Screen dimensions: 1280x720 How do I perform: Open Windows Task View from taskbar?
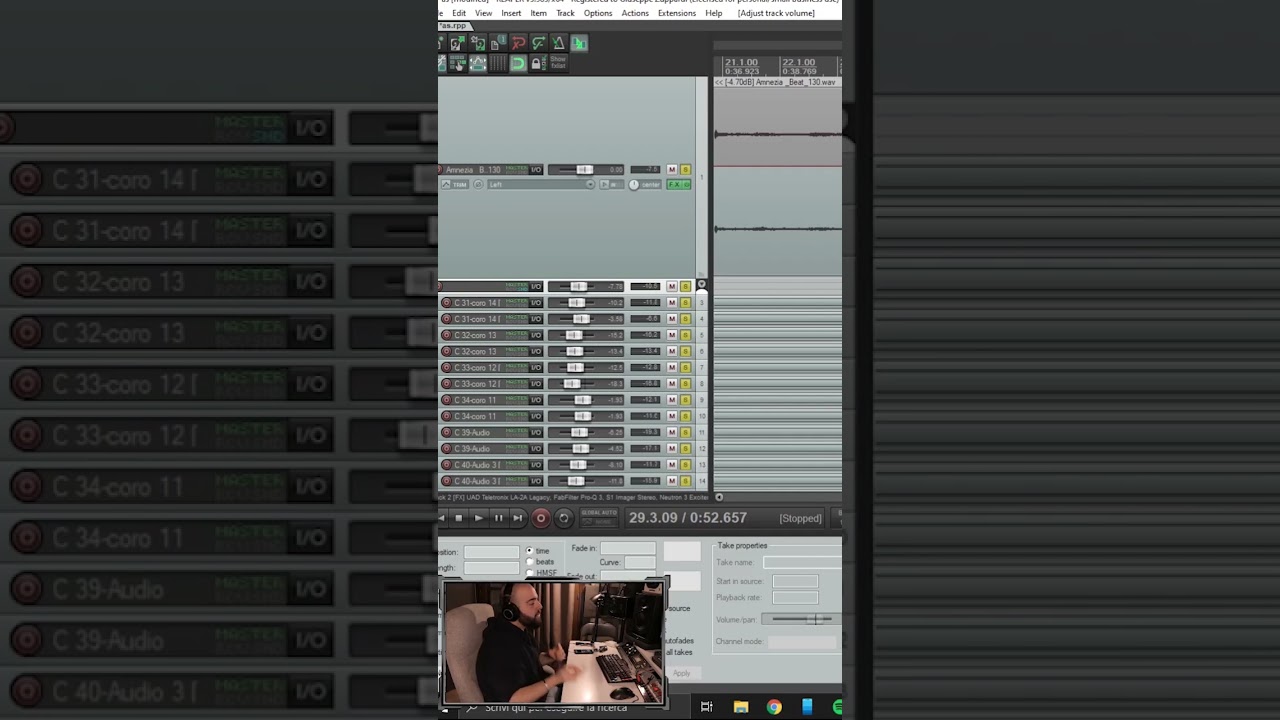tap(706, 708)
